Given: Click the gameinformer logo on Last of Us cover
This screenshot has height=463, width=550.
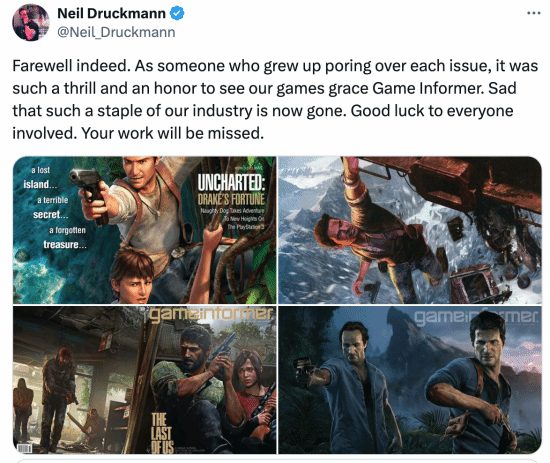Looking at the screenshot, I should [x=211, y=314].
